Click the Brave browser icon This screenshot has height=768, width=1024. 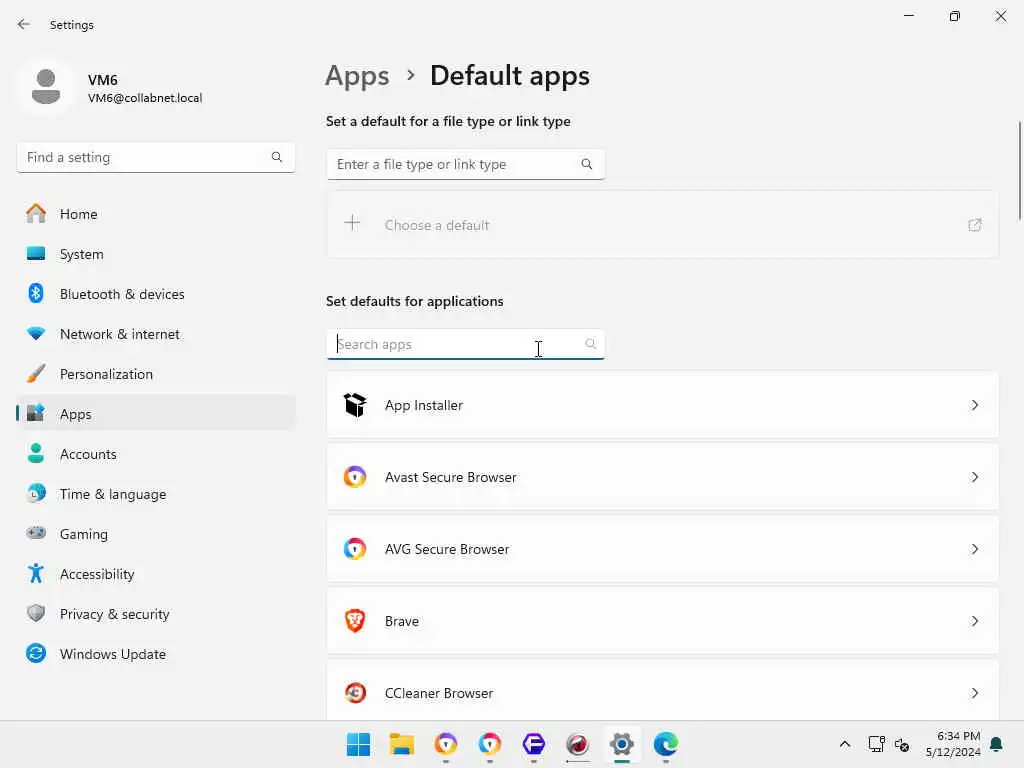[355, 621]
